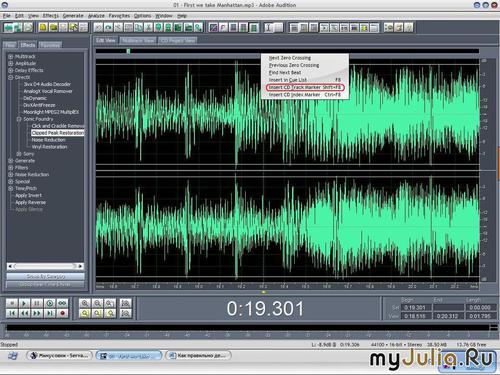500x375 pixels.
Task: Switch to the CD Project View tab
Action: point(178,40)
